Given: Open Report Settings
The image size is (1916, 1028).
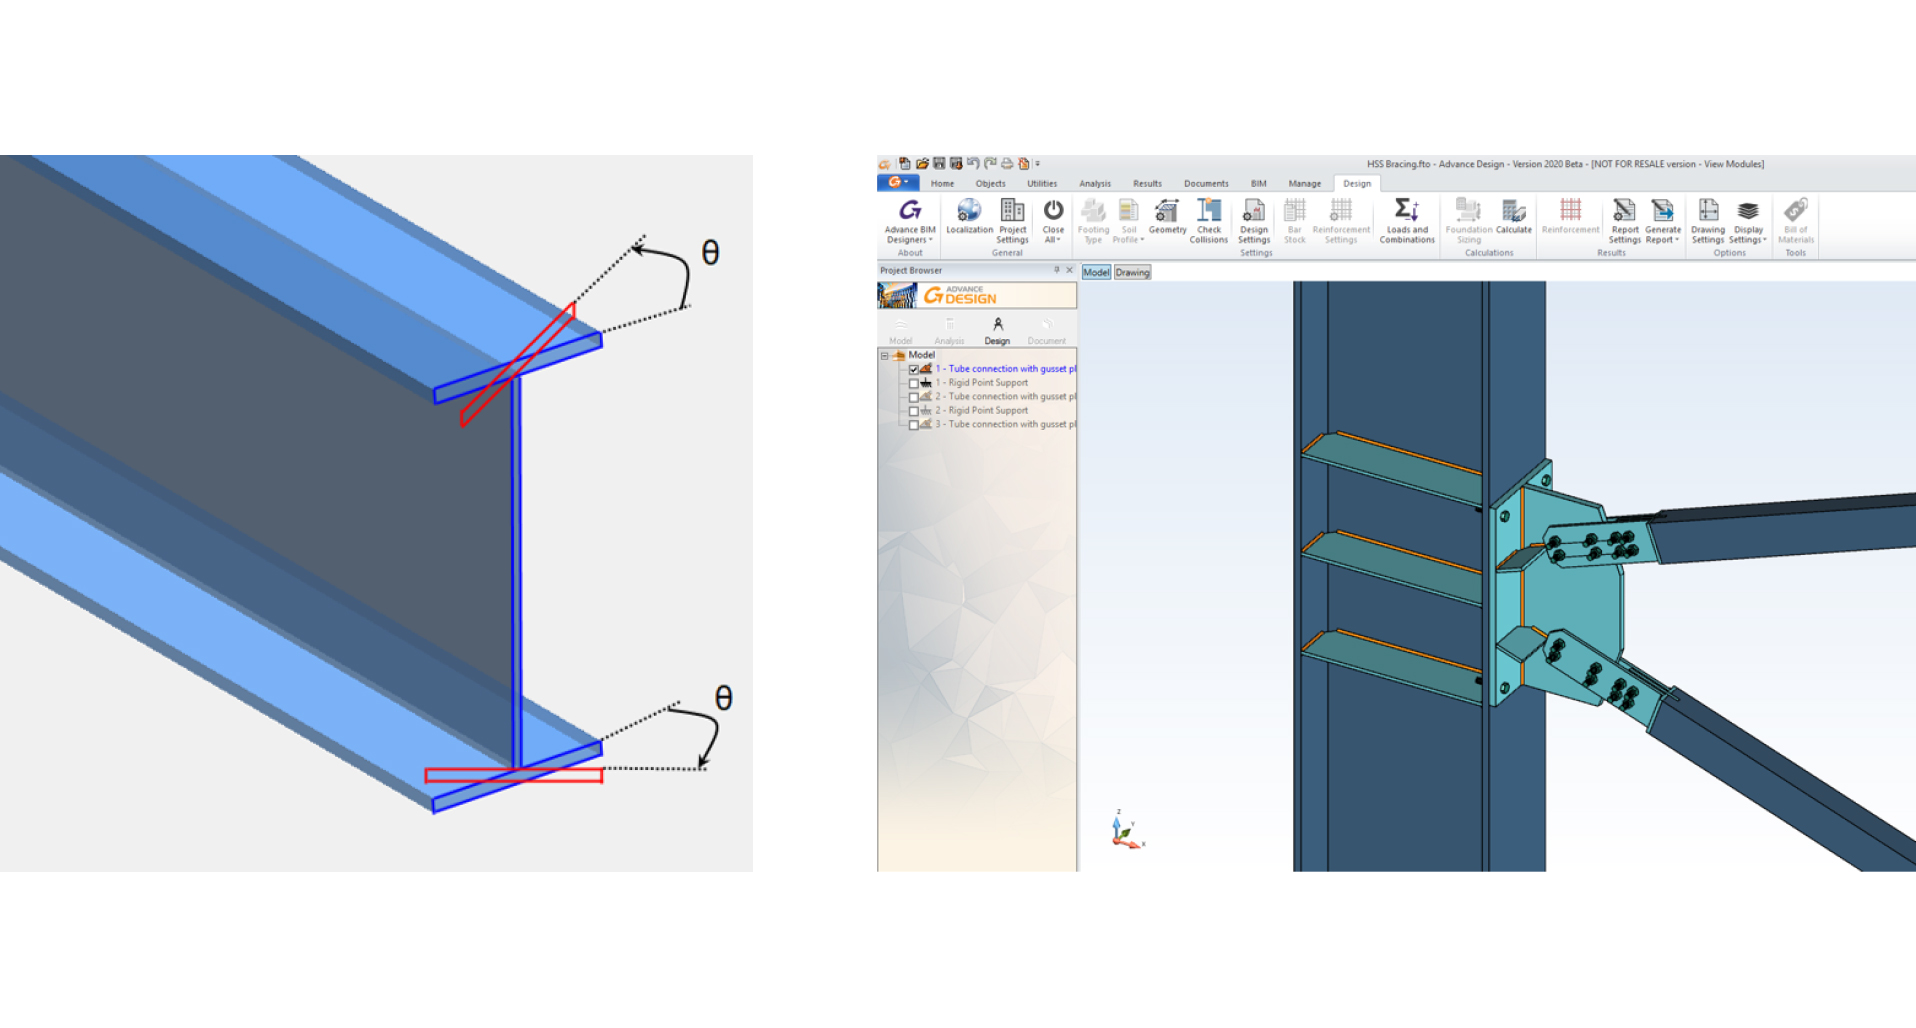Looking at the screenshot, I should pyautogui.click(x=1624, y=217).
